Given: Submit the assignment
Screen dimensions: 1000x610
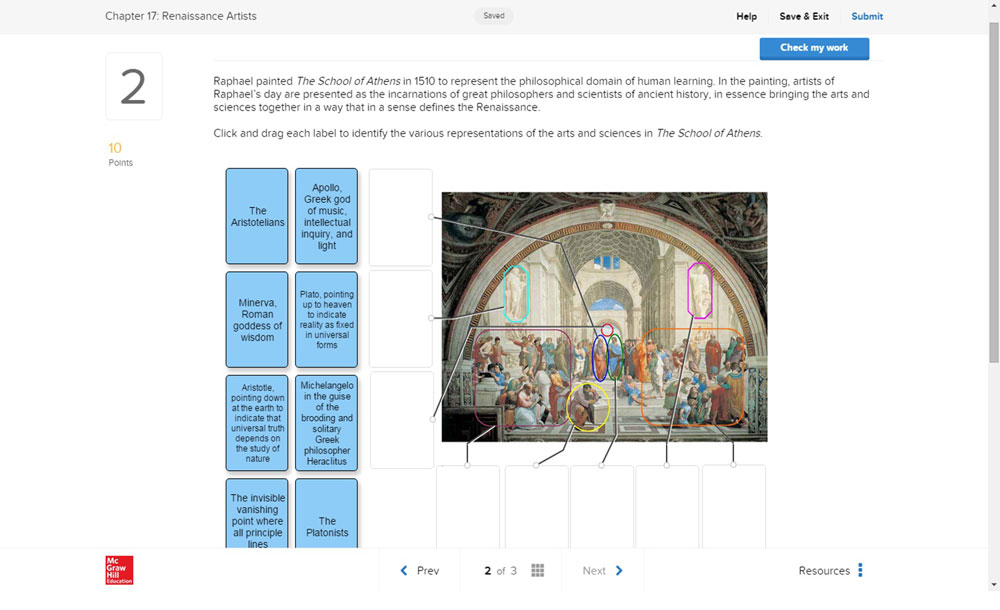Looking at the screenshot, I should tap(867, 17).
